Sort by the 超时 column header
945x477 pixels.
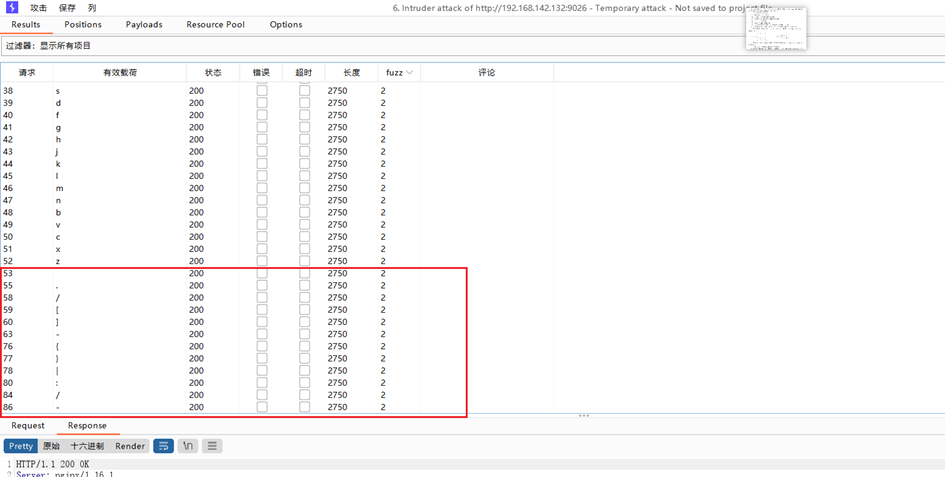tap(304, 72)
